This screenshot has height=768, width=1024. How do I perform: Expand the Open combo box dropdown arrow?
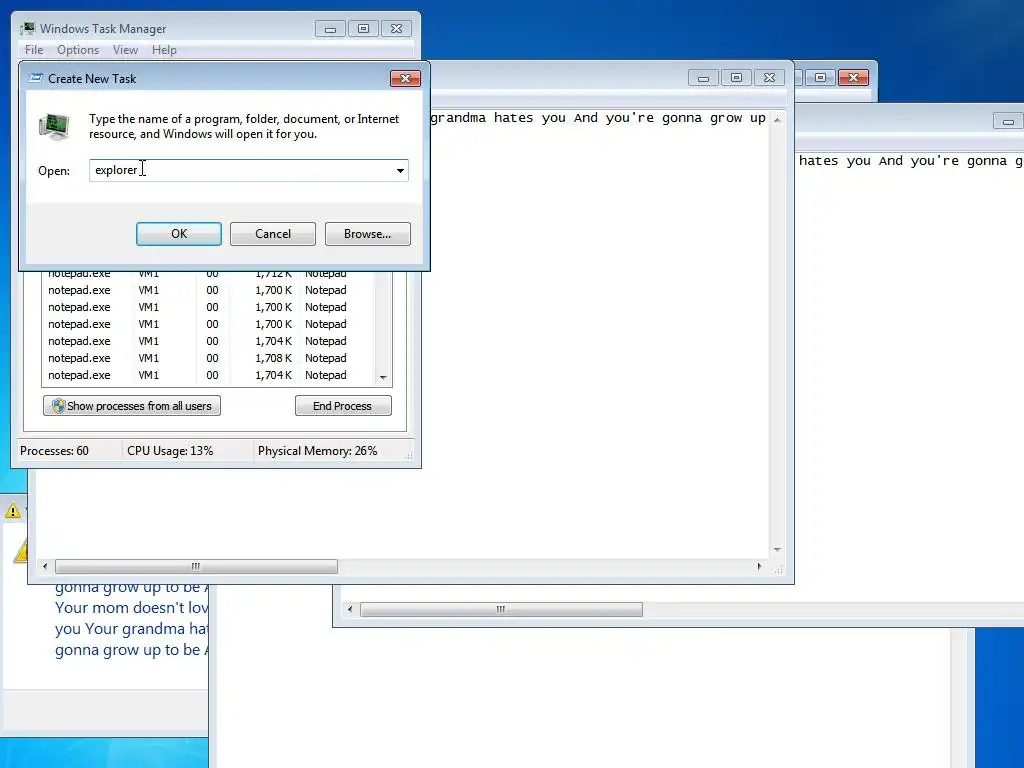[x=400, y=170]
